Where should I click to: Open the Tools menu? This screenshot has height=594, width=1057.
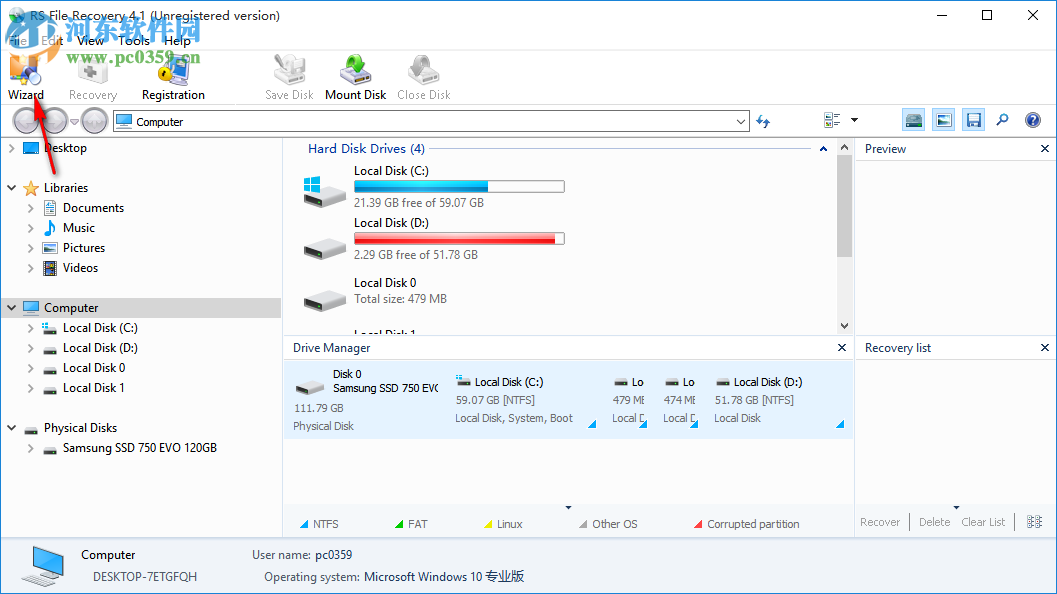tap(133, 41)
